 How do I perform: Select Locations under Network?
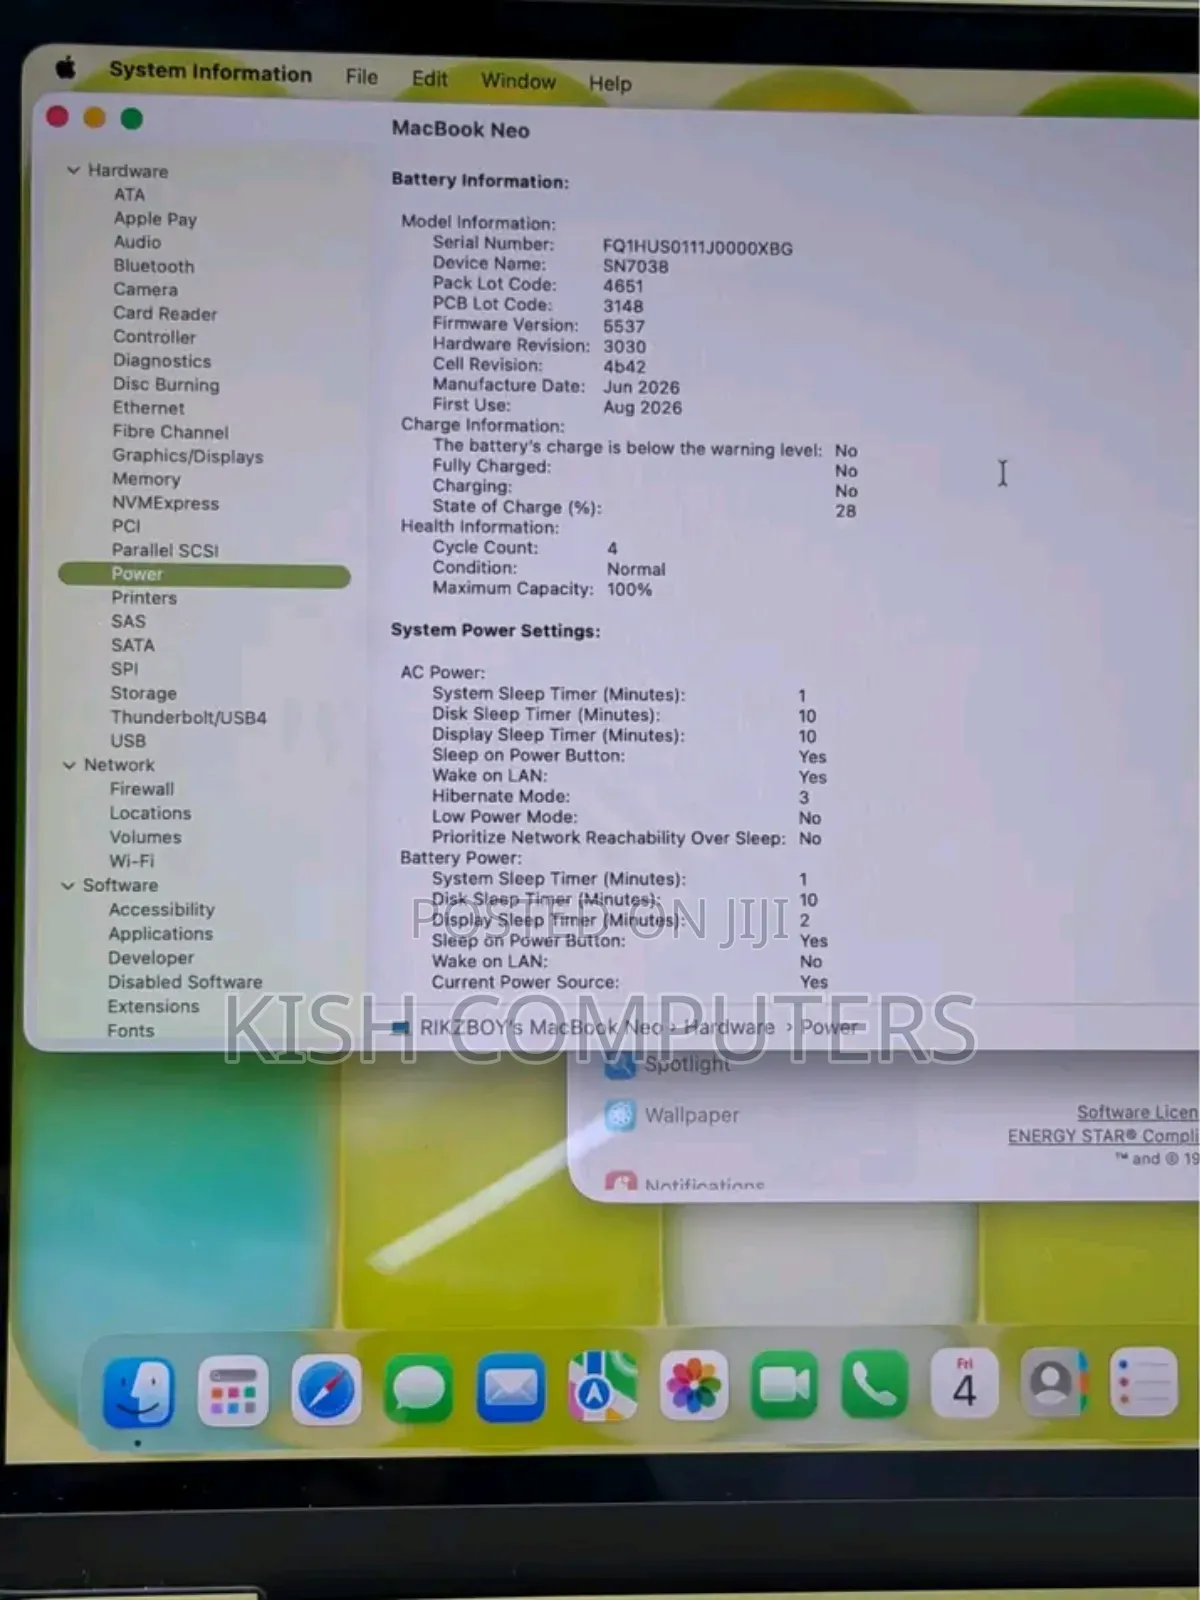click(x=150, y=813)
